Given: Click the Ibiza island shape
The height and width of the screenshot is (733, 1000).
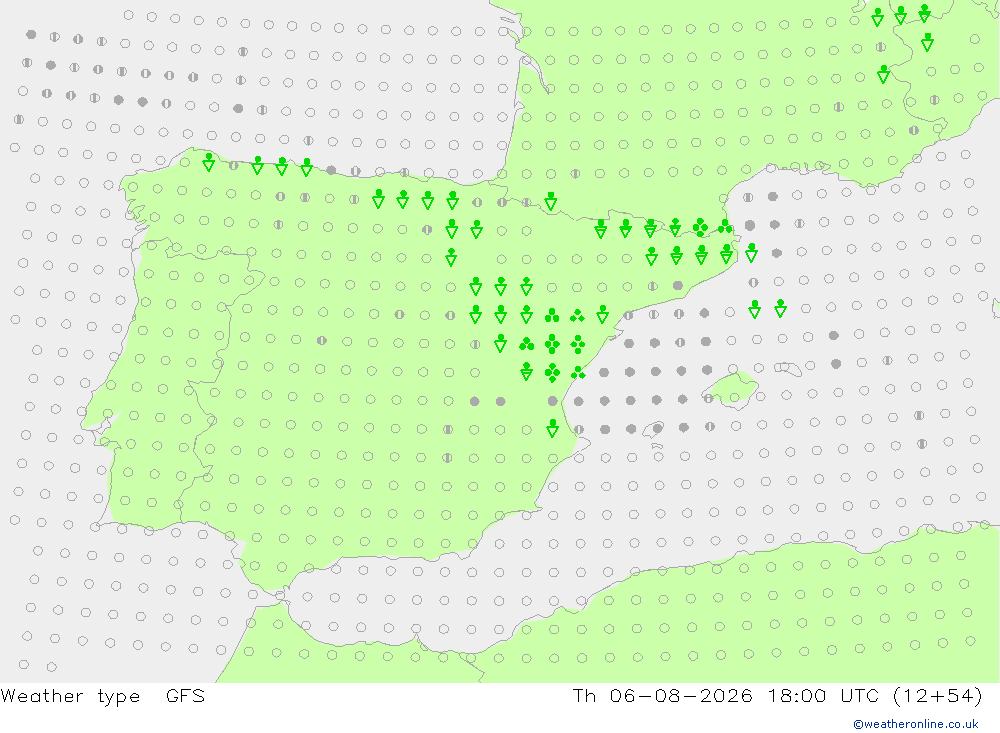Looking at the screenshot, I should (654, 429).
